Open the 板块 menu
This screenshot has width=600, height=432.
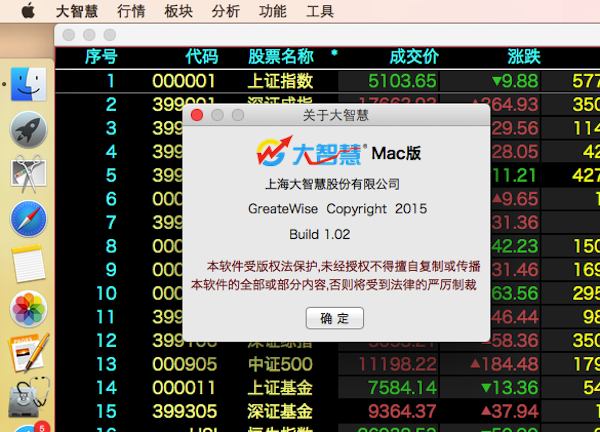click(x=178, y=11)
